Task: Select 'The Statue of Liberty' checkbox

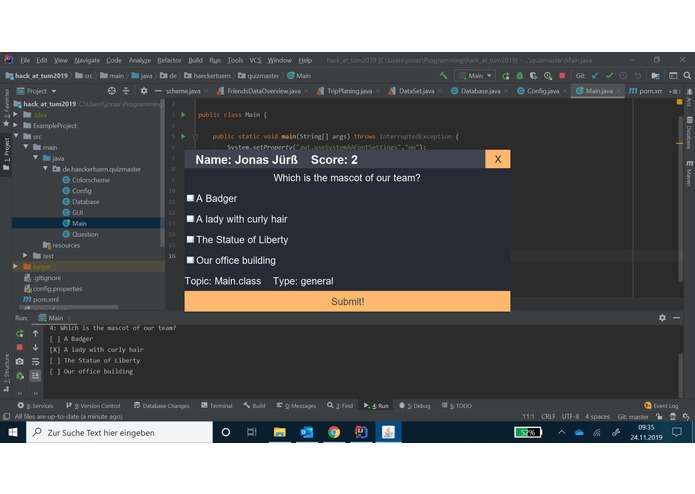Action: (x=190, y=239)
